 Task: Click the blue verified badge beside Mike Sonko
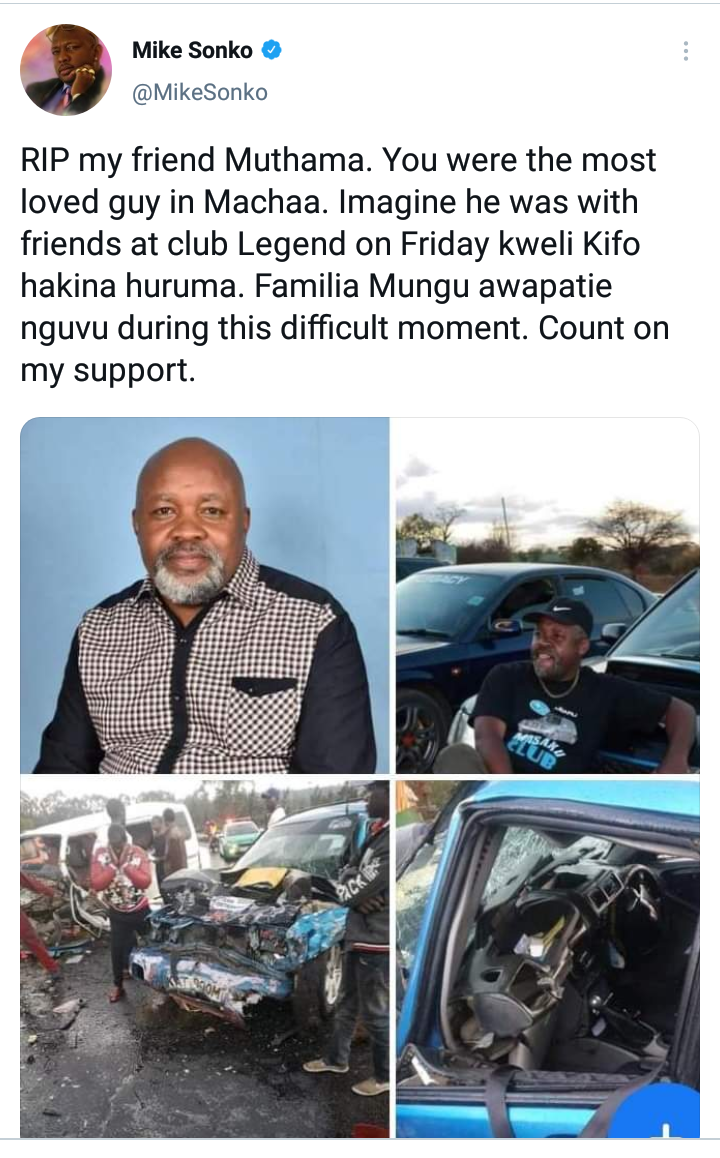pos(272,50)
